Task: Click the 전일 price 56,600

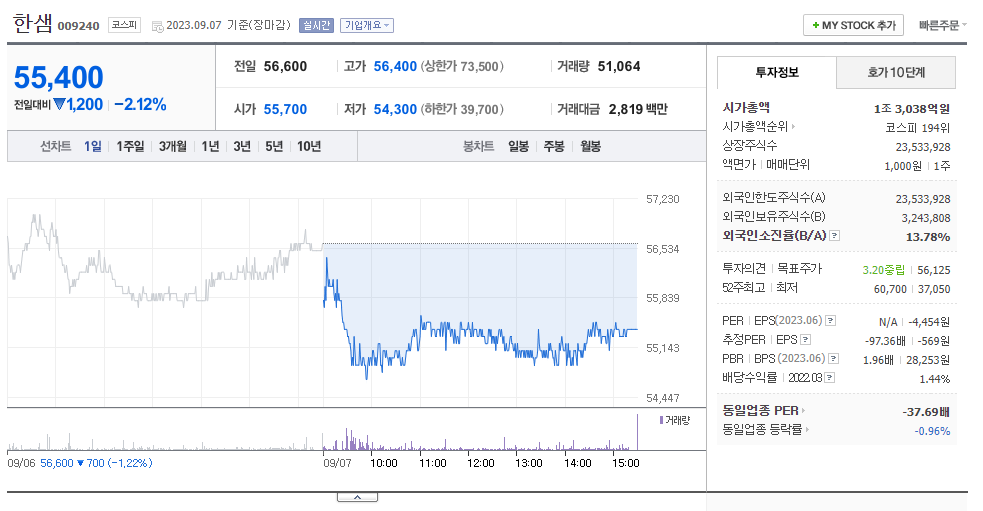Action: (x=285, y=66)
